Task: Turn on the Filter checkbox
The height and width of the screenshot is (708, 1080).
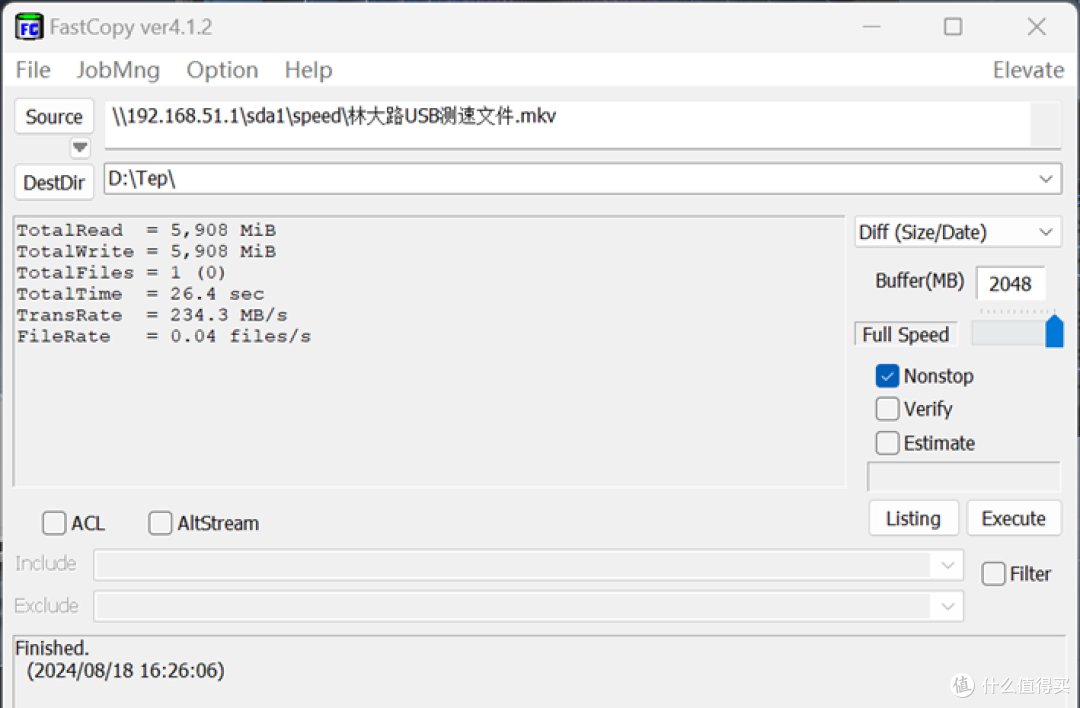Action: pyautogui.click(x=993, y=574)
